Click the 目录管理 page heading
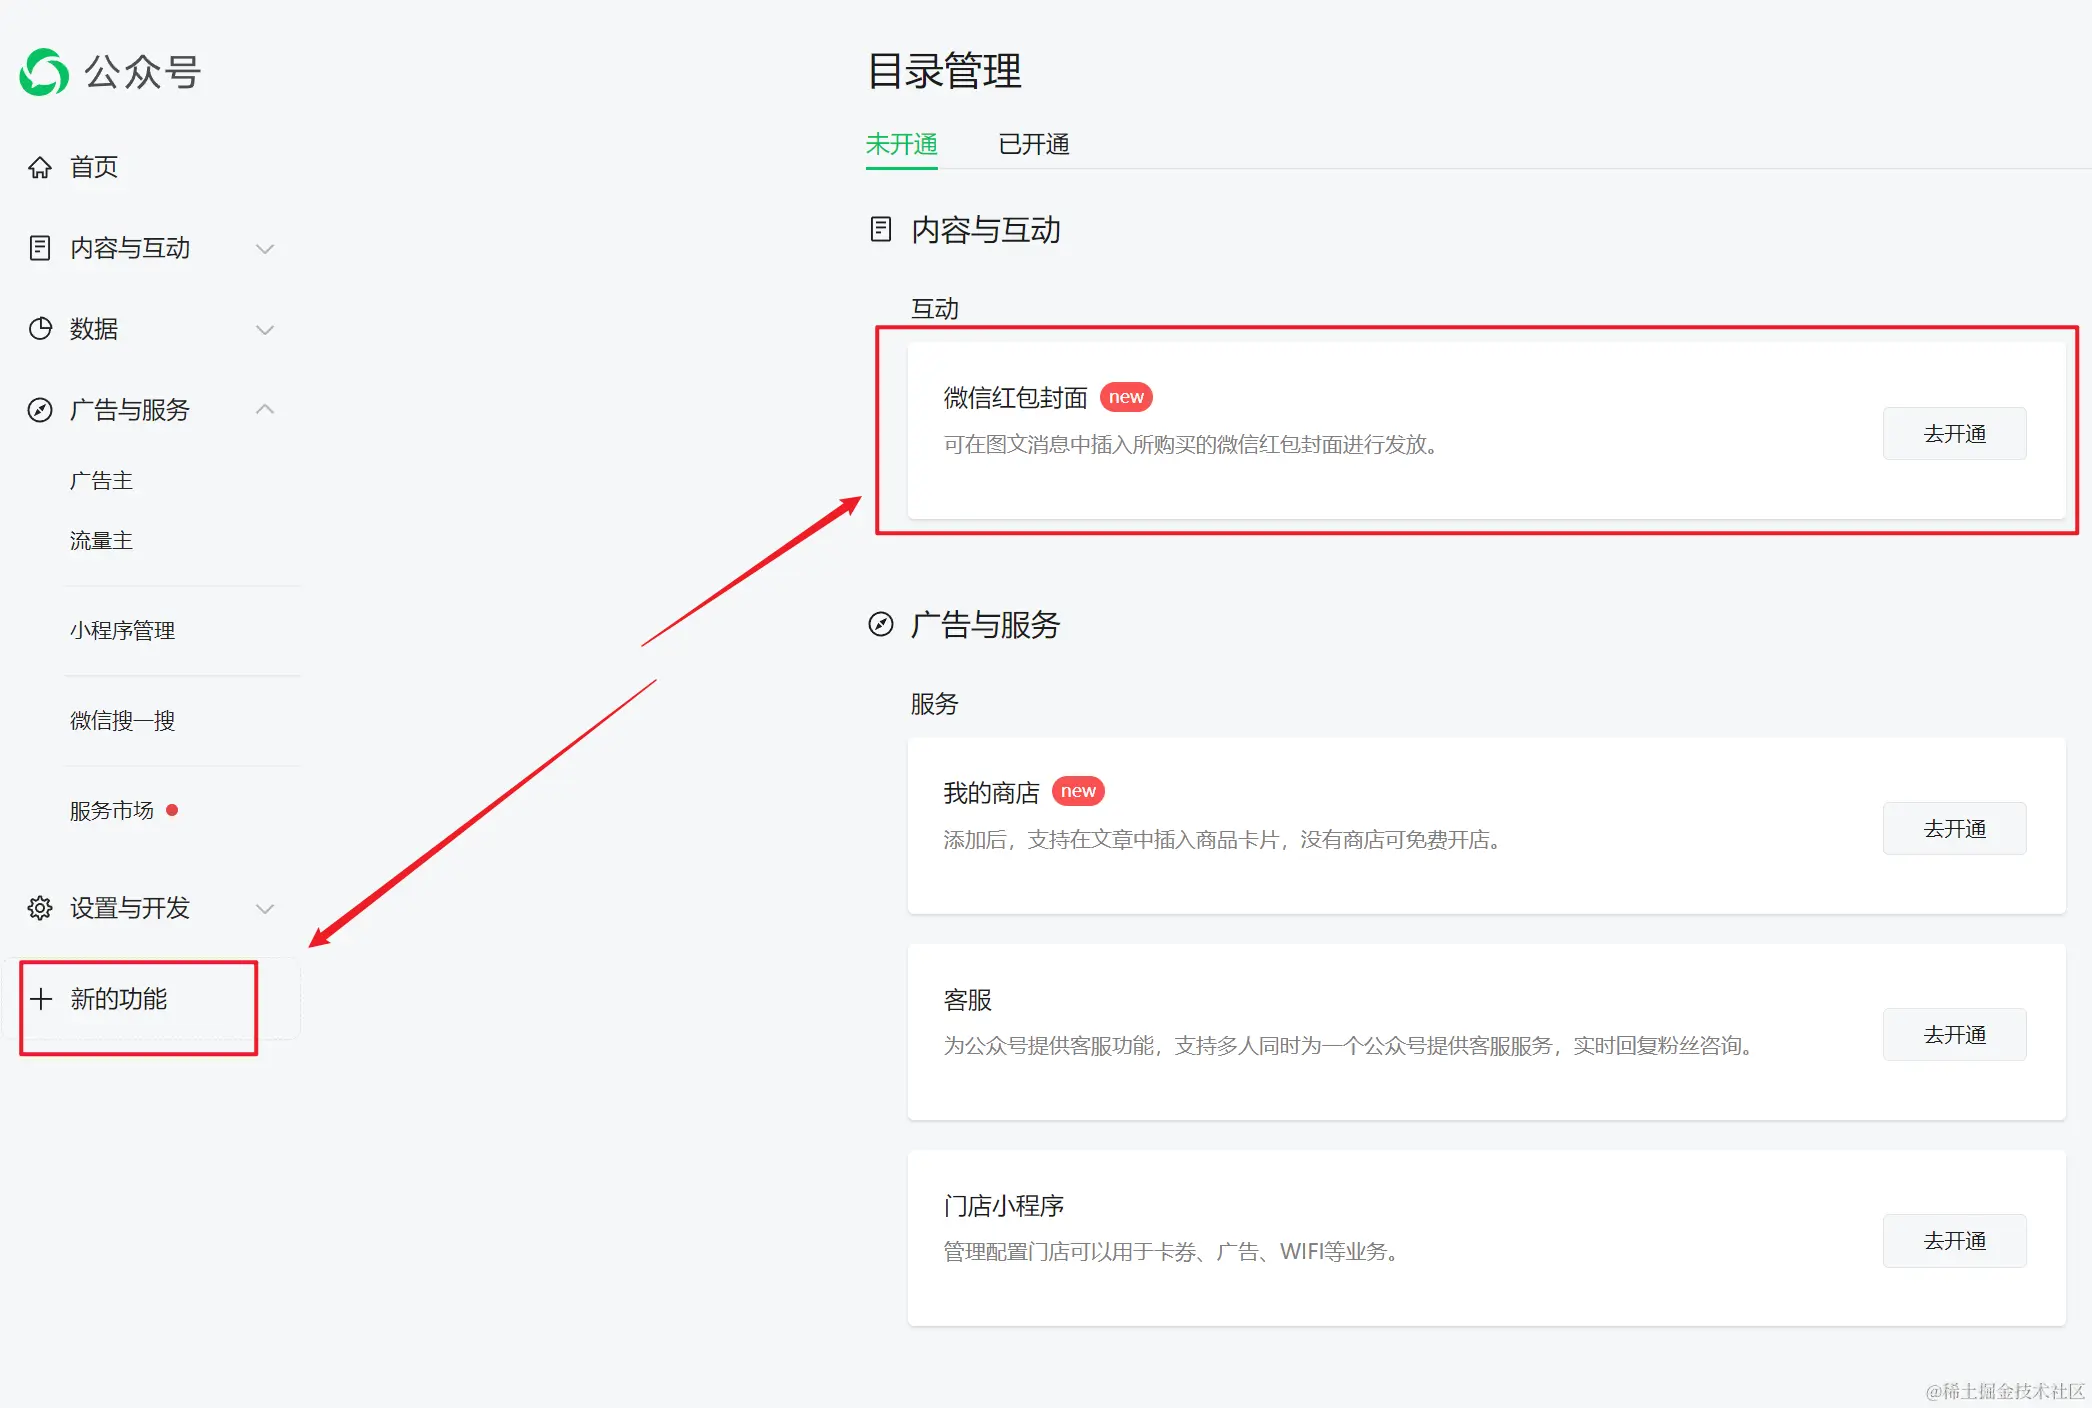2092x1408 pixels. click(x=944, y=71)
